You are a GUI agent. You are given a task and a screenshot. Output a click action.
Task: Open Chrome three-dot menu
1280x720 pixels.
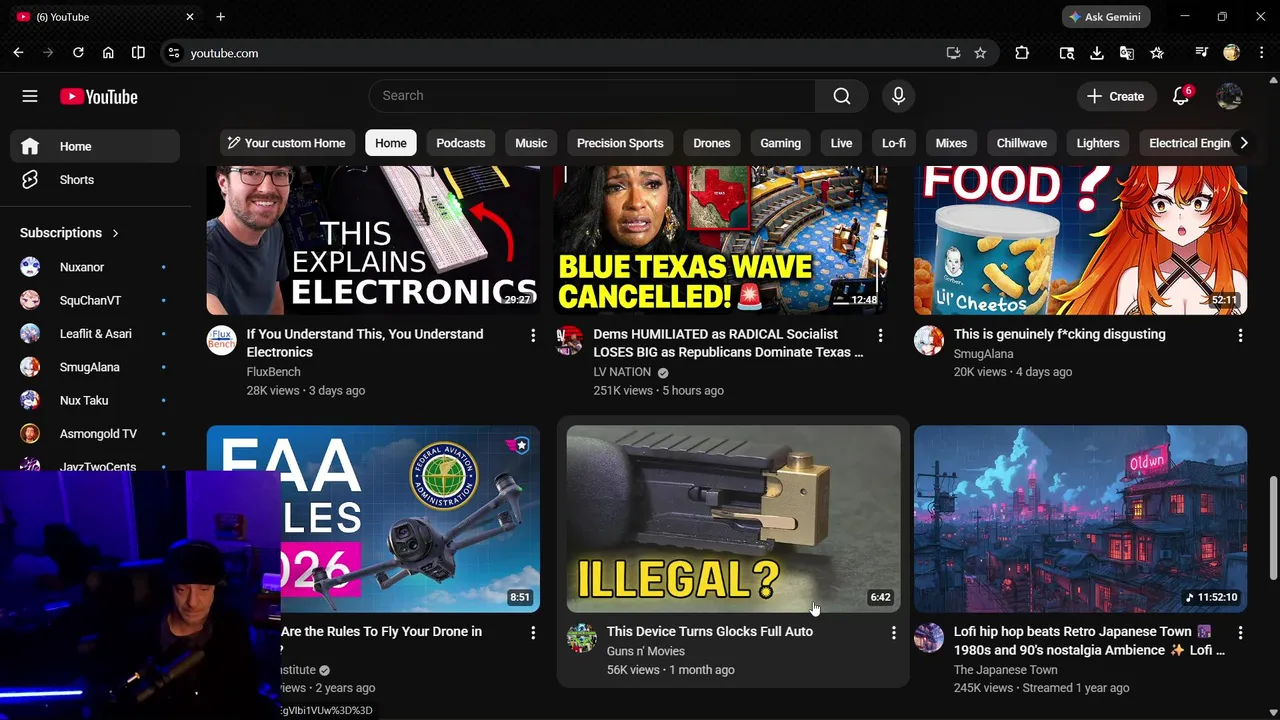(x=1262, y=53)
